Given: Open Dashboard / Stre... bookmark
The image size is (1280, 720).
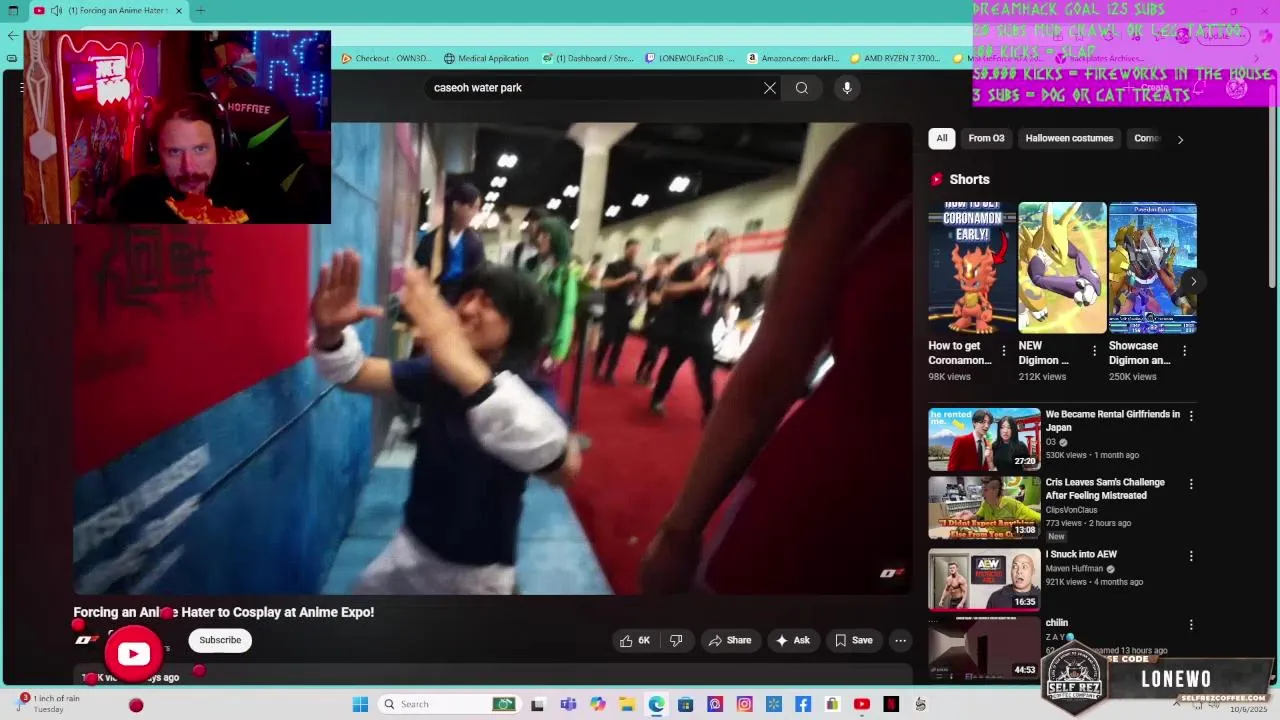Looking at the screenshot, I should (x=587, y=58).
